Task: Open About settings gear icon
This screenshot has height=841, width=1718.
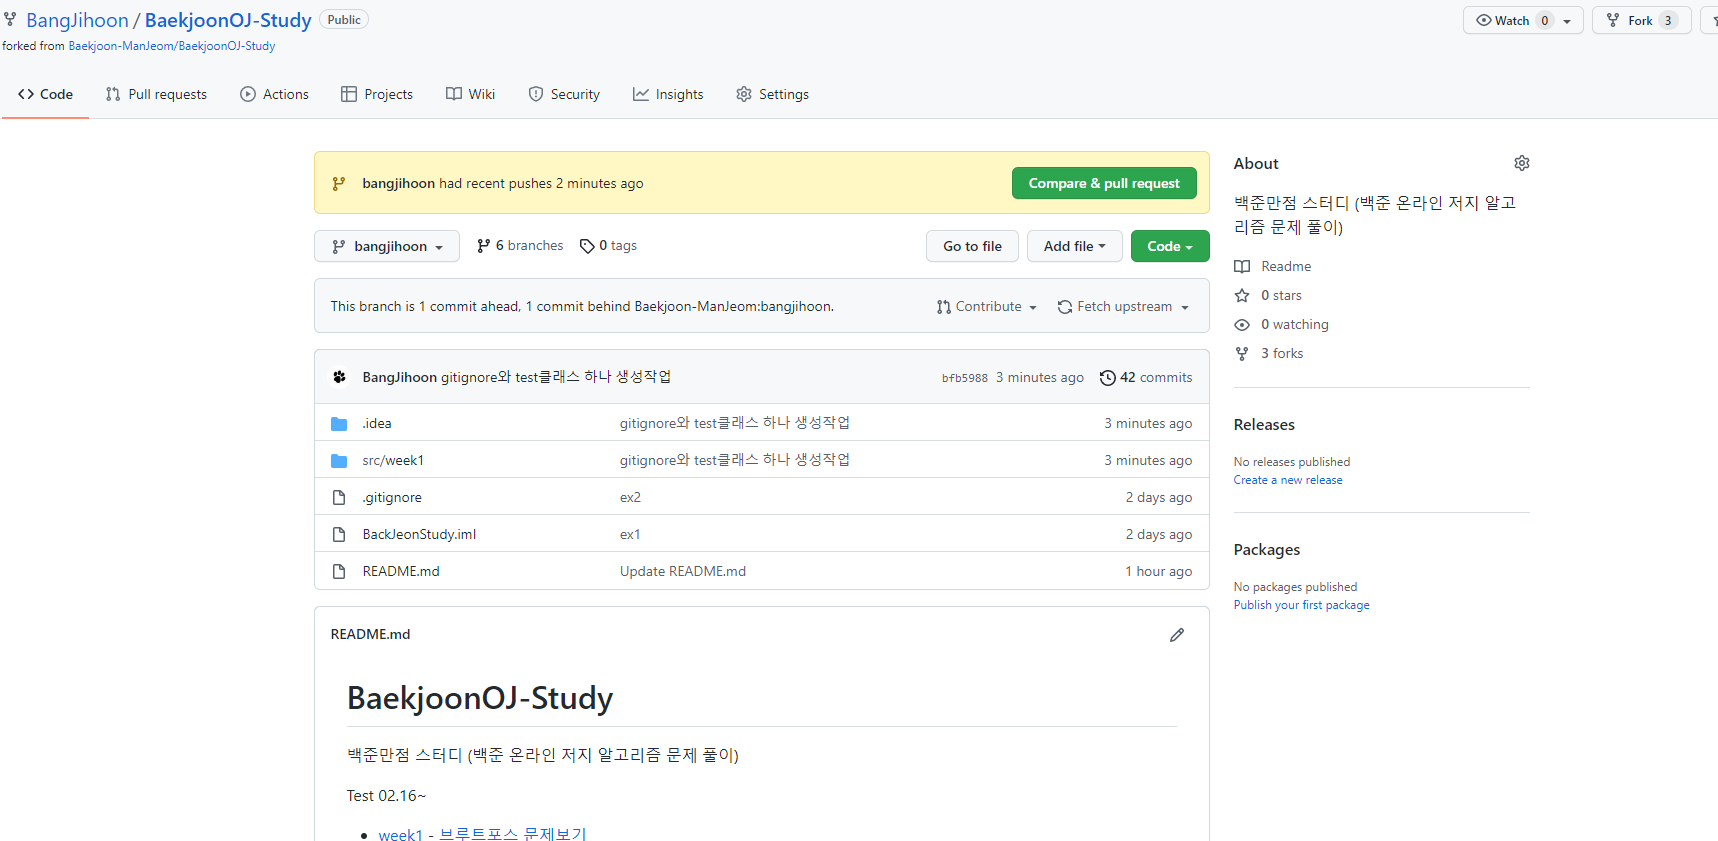Action: [x=1522, y=163]
